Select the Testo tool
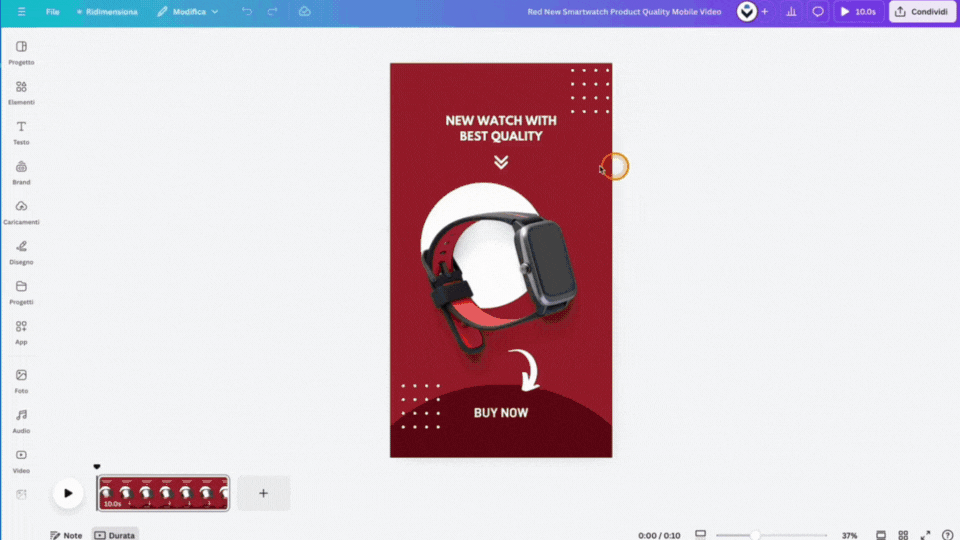The width and height of the screenshot is (960, 540). (21, 132)
